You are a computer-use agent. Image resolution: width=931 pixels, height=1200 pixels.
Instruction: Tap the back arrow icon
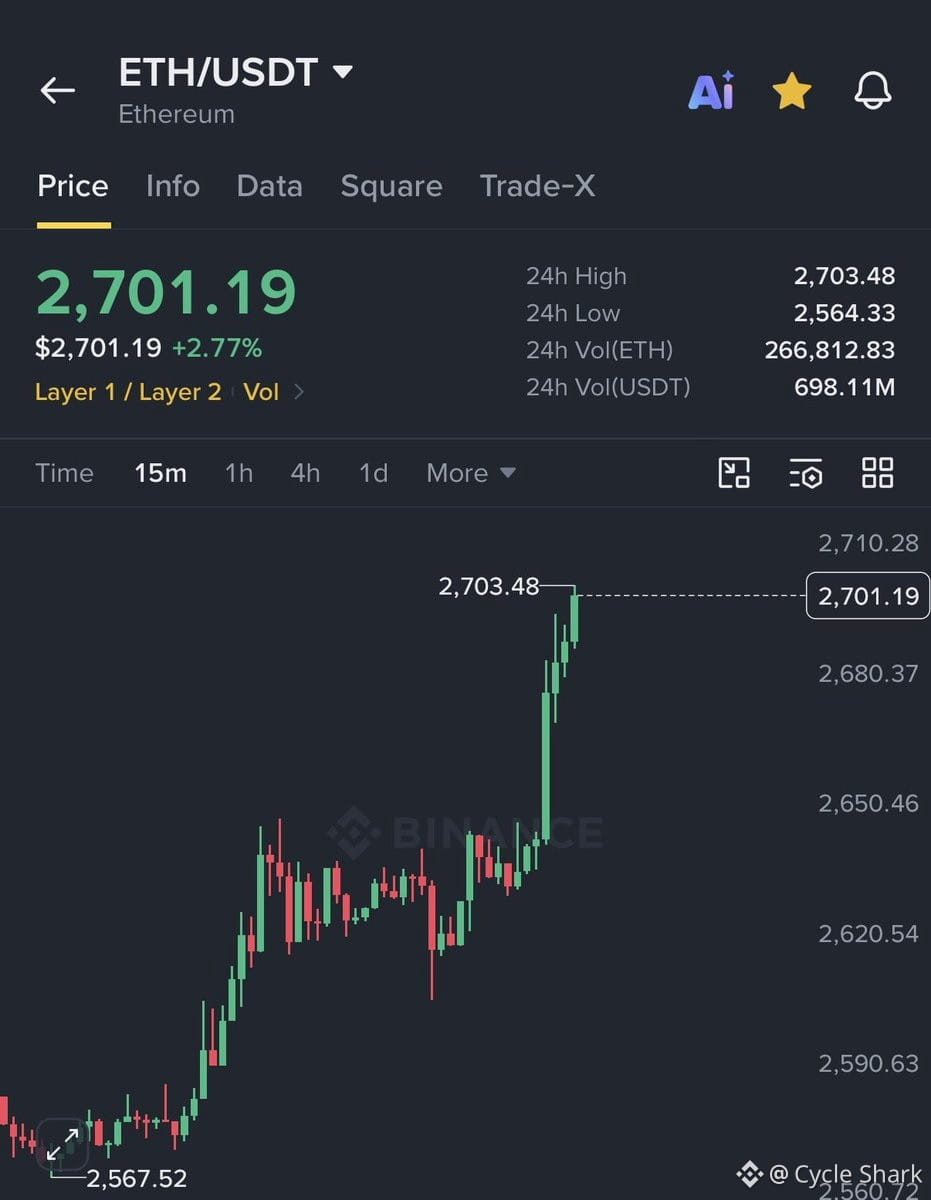coord(58,91)
